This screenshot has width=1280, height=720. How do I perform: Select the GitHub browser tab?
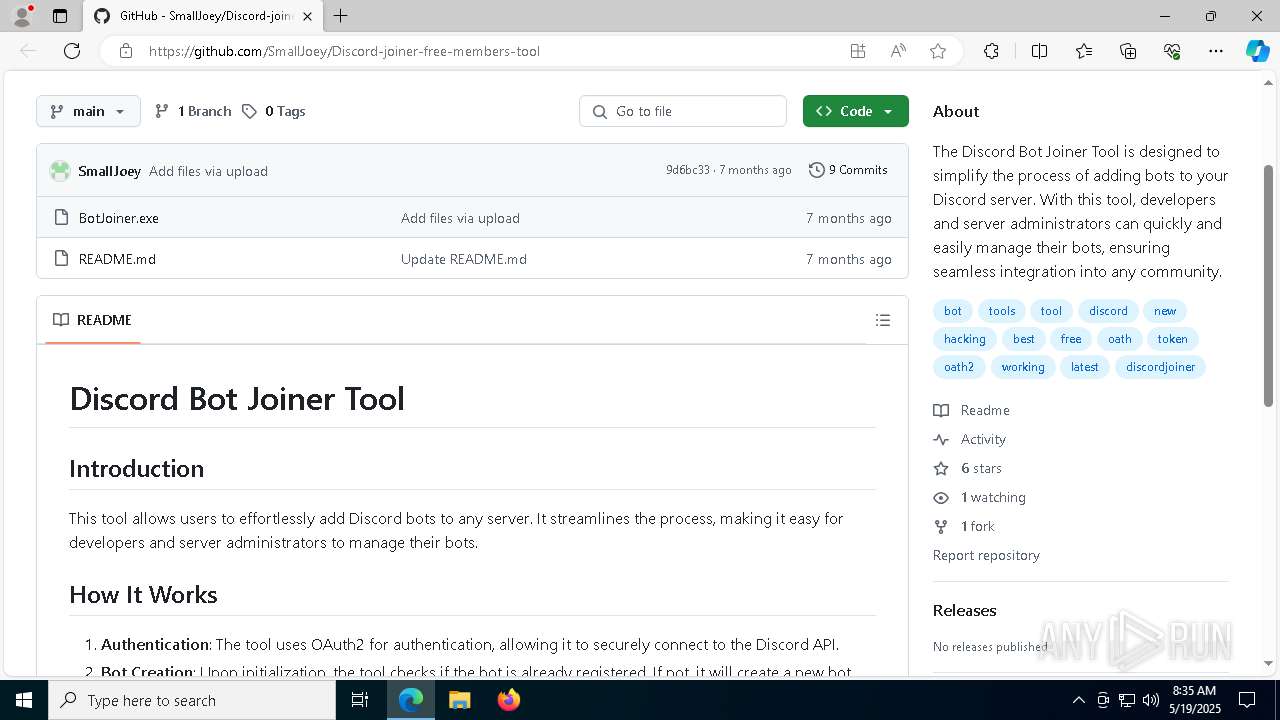click(x=203, y=16)
